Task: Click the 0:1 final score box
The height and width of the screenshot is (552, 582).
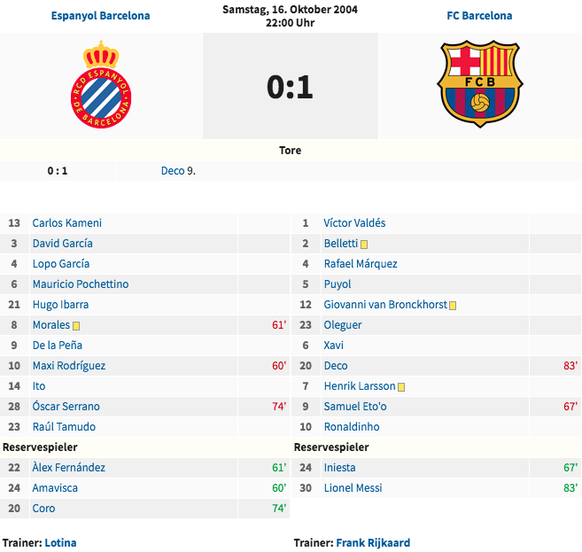Action: pyautogui.click(x=290, y=86)
